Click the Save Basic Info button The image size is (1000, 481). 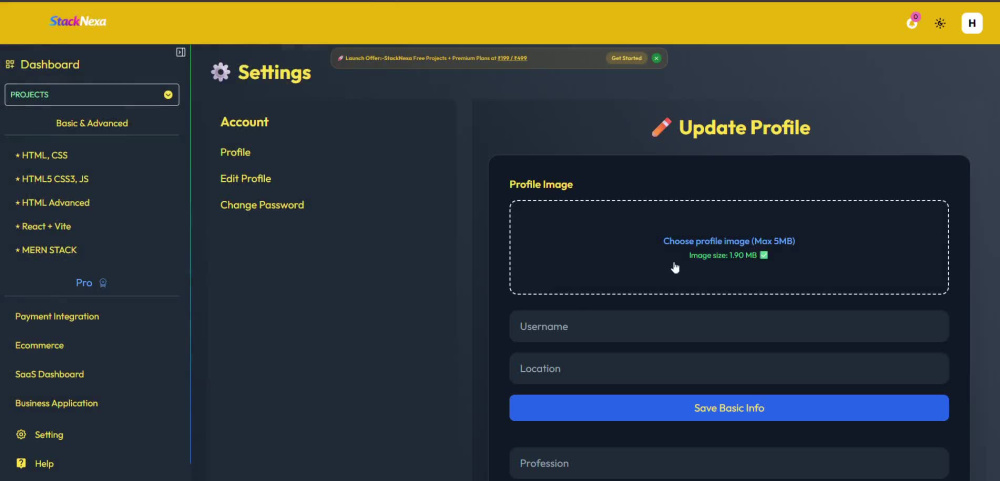[729, 408]
